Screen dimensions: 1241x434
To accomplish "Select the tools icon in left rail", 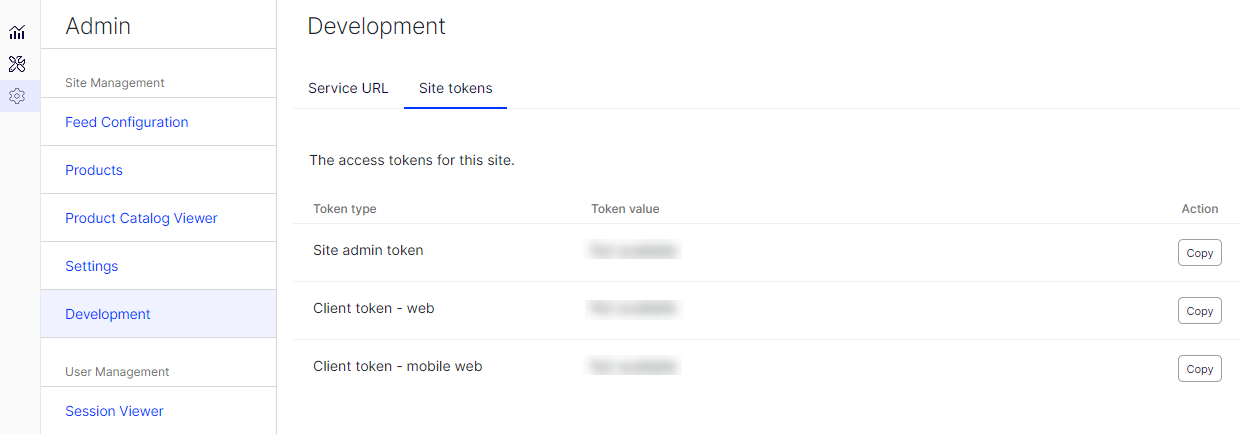I will (x=17, y=65).
